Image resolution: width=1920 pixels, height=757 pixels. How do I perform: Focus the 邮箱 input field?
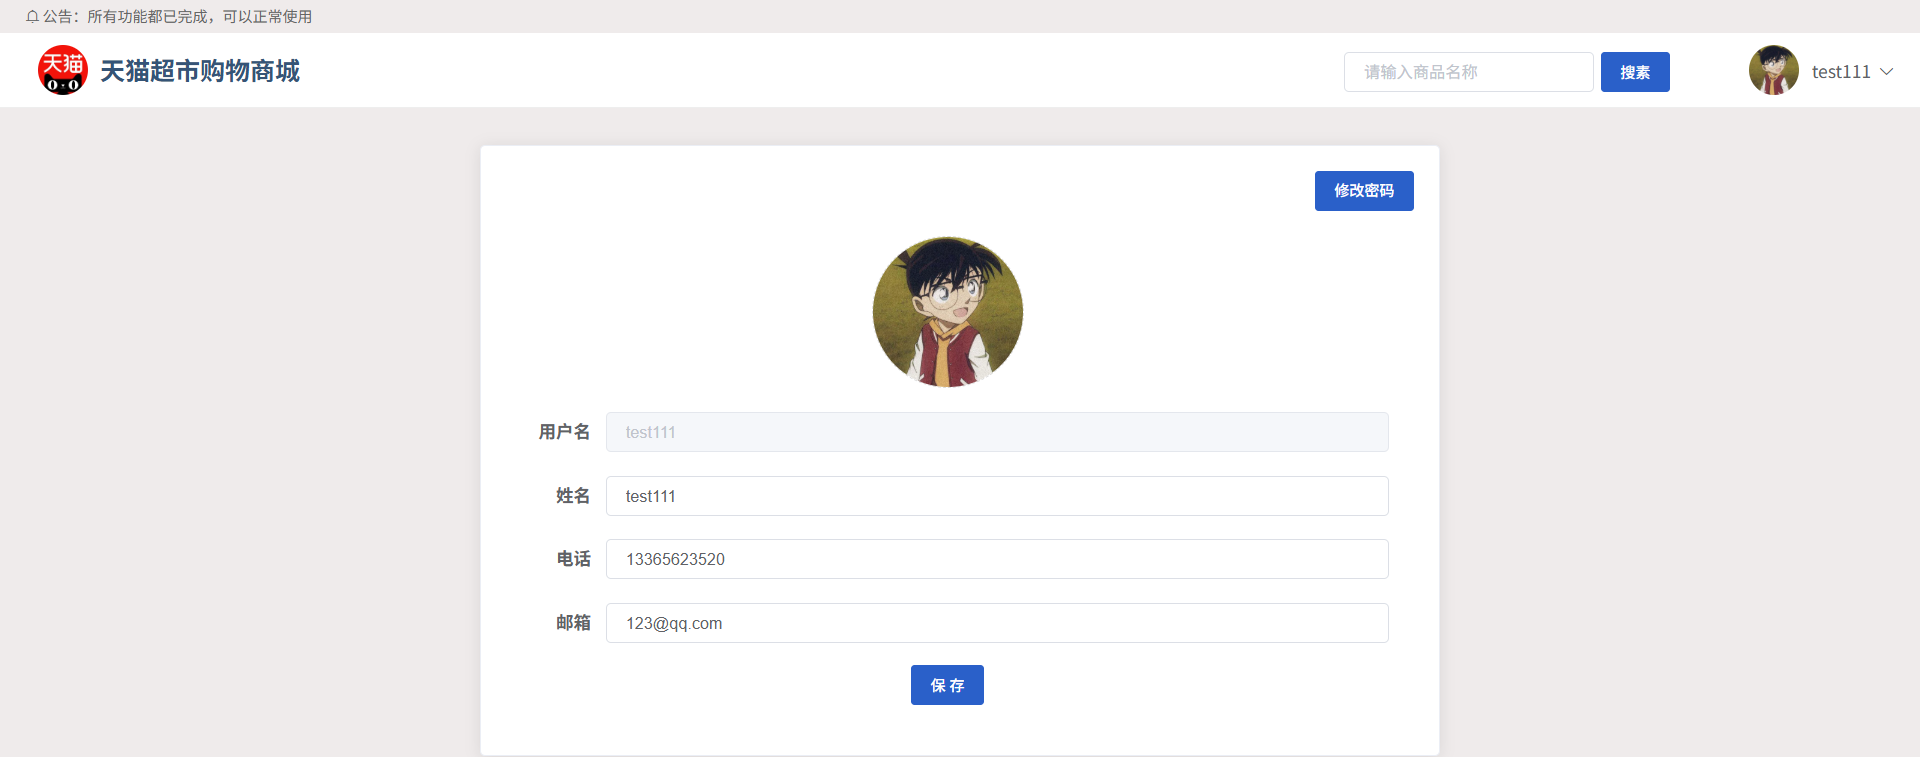click(997, 623)
